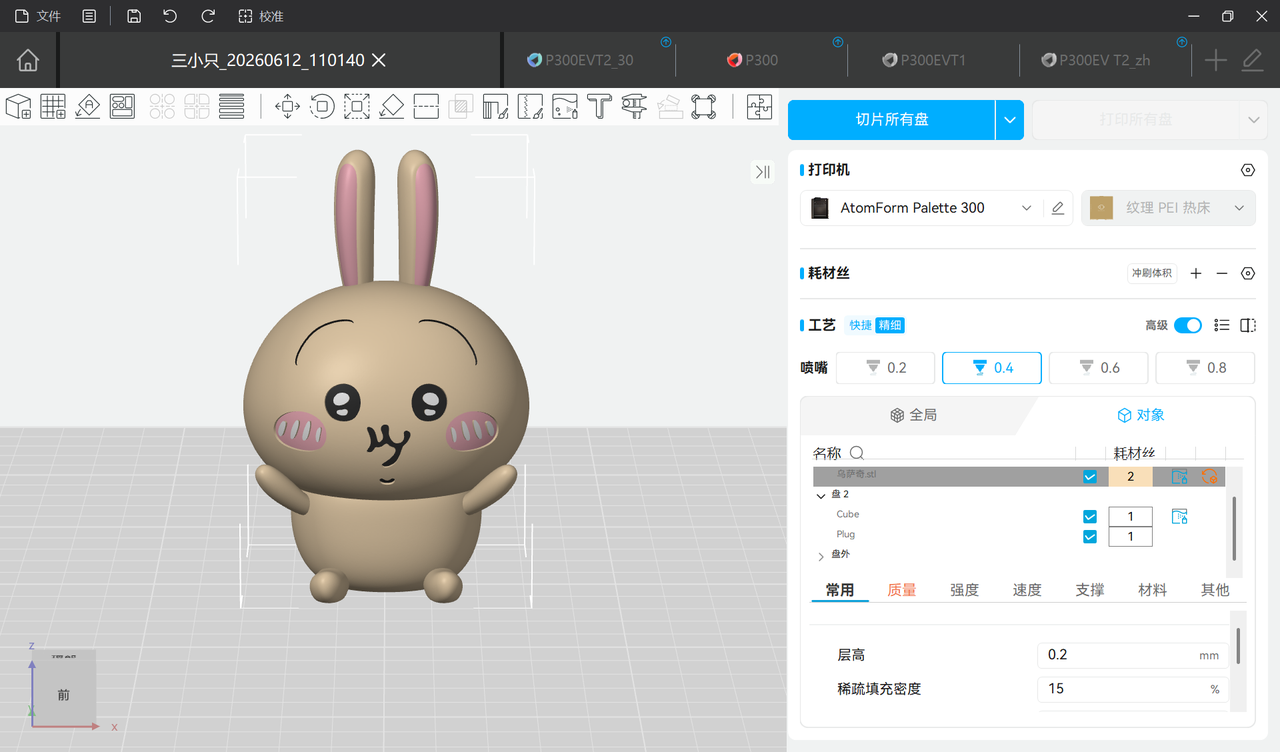Click the add-model cube icon

click(x=18, y=106)
